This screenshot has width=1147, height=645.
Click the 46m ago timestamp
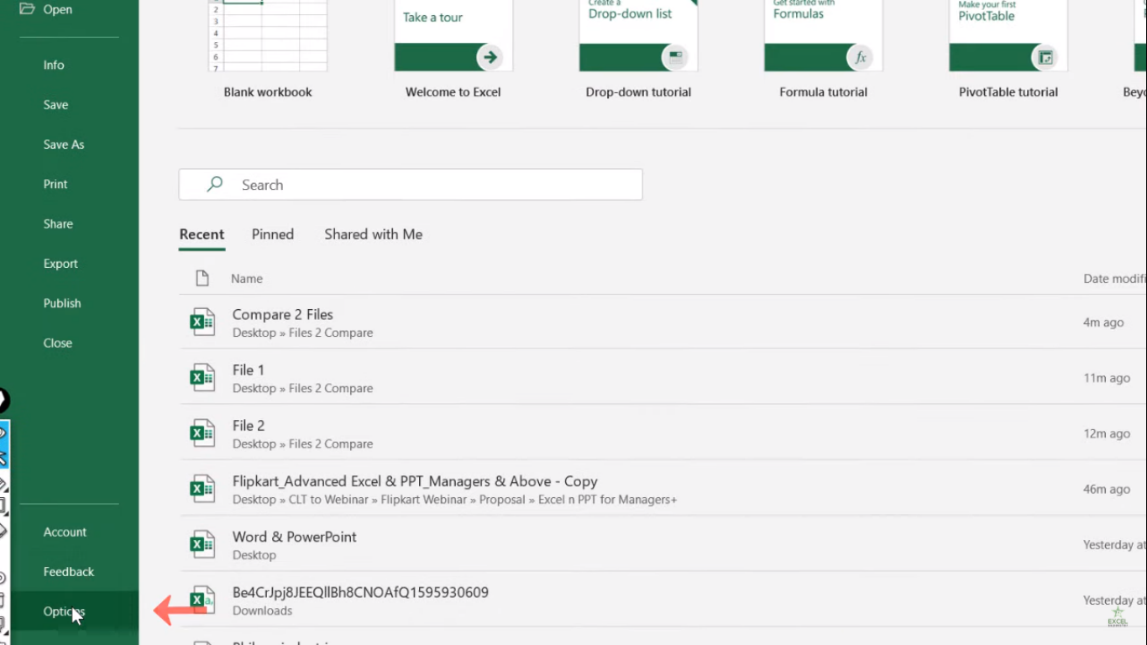click(x=1106, y=489)
